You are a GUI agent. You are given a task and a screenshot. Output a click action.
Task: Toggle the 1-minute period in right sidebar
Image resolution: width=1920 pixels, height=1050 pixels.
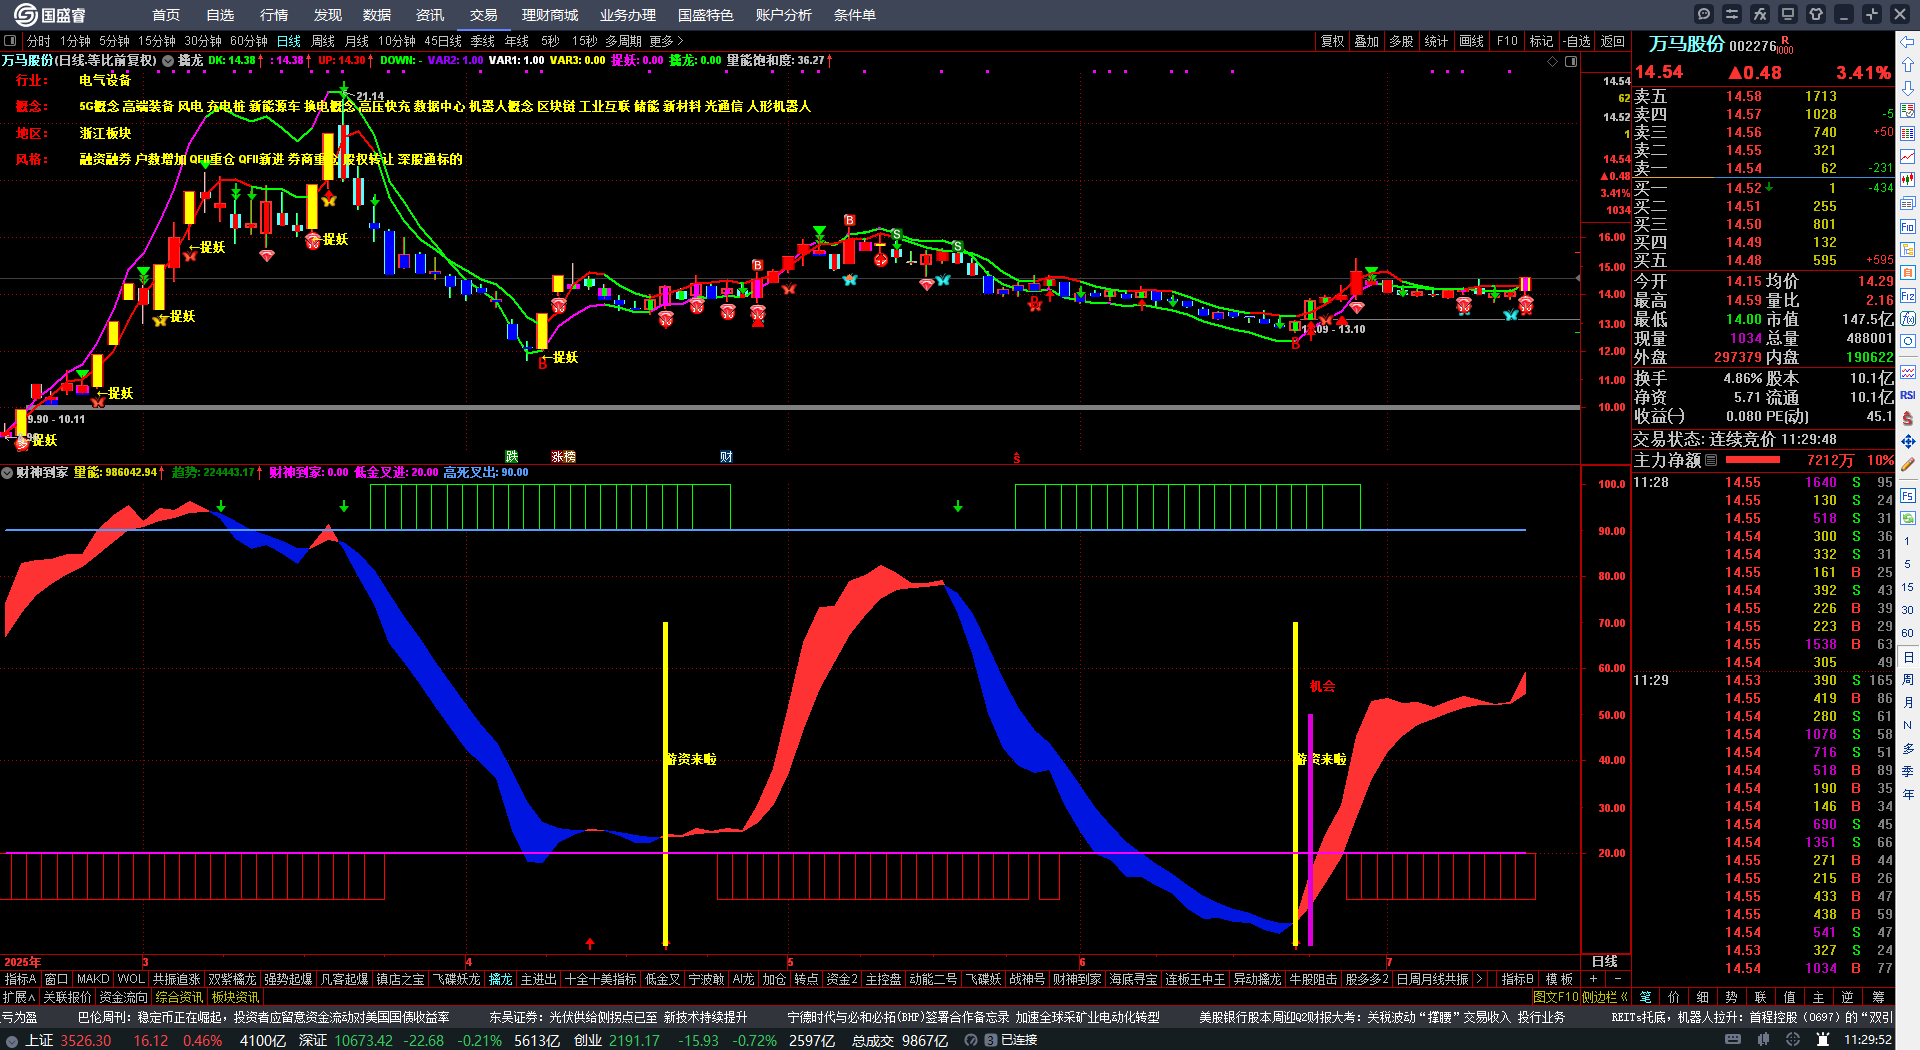click(1908, 541)
